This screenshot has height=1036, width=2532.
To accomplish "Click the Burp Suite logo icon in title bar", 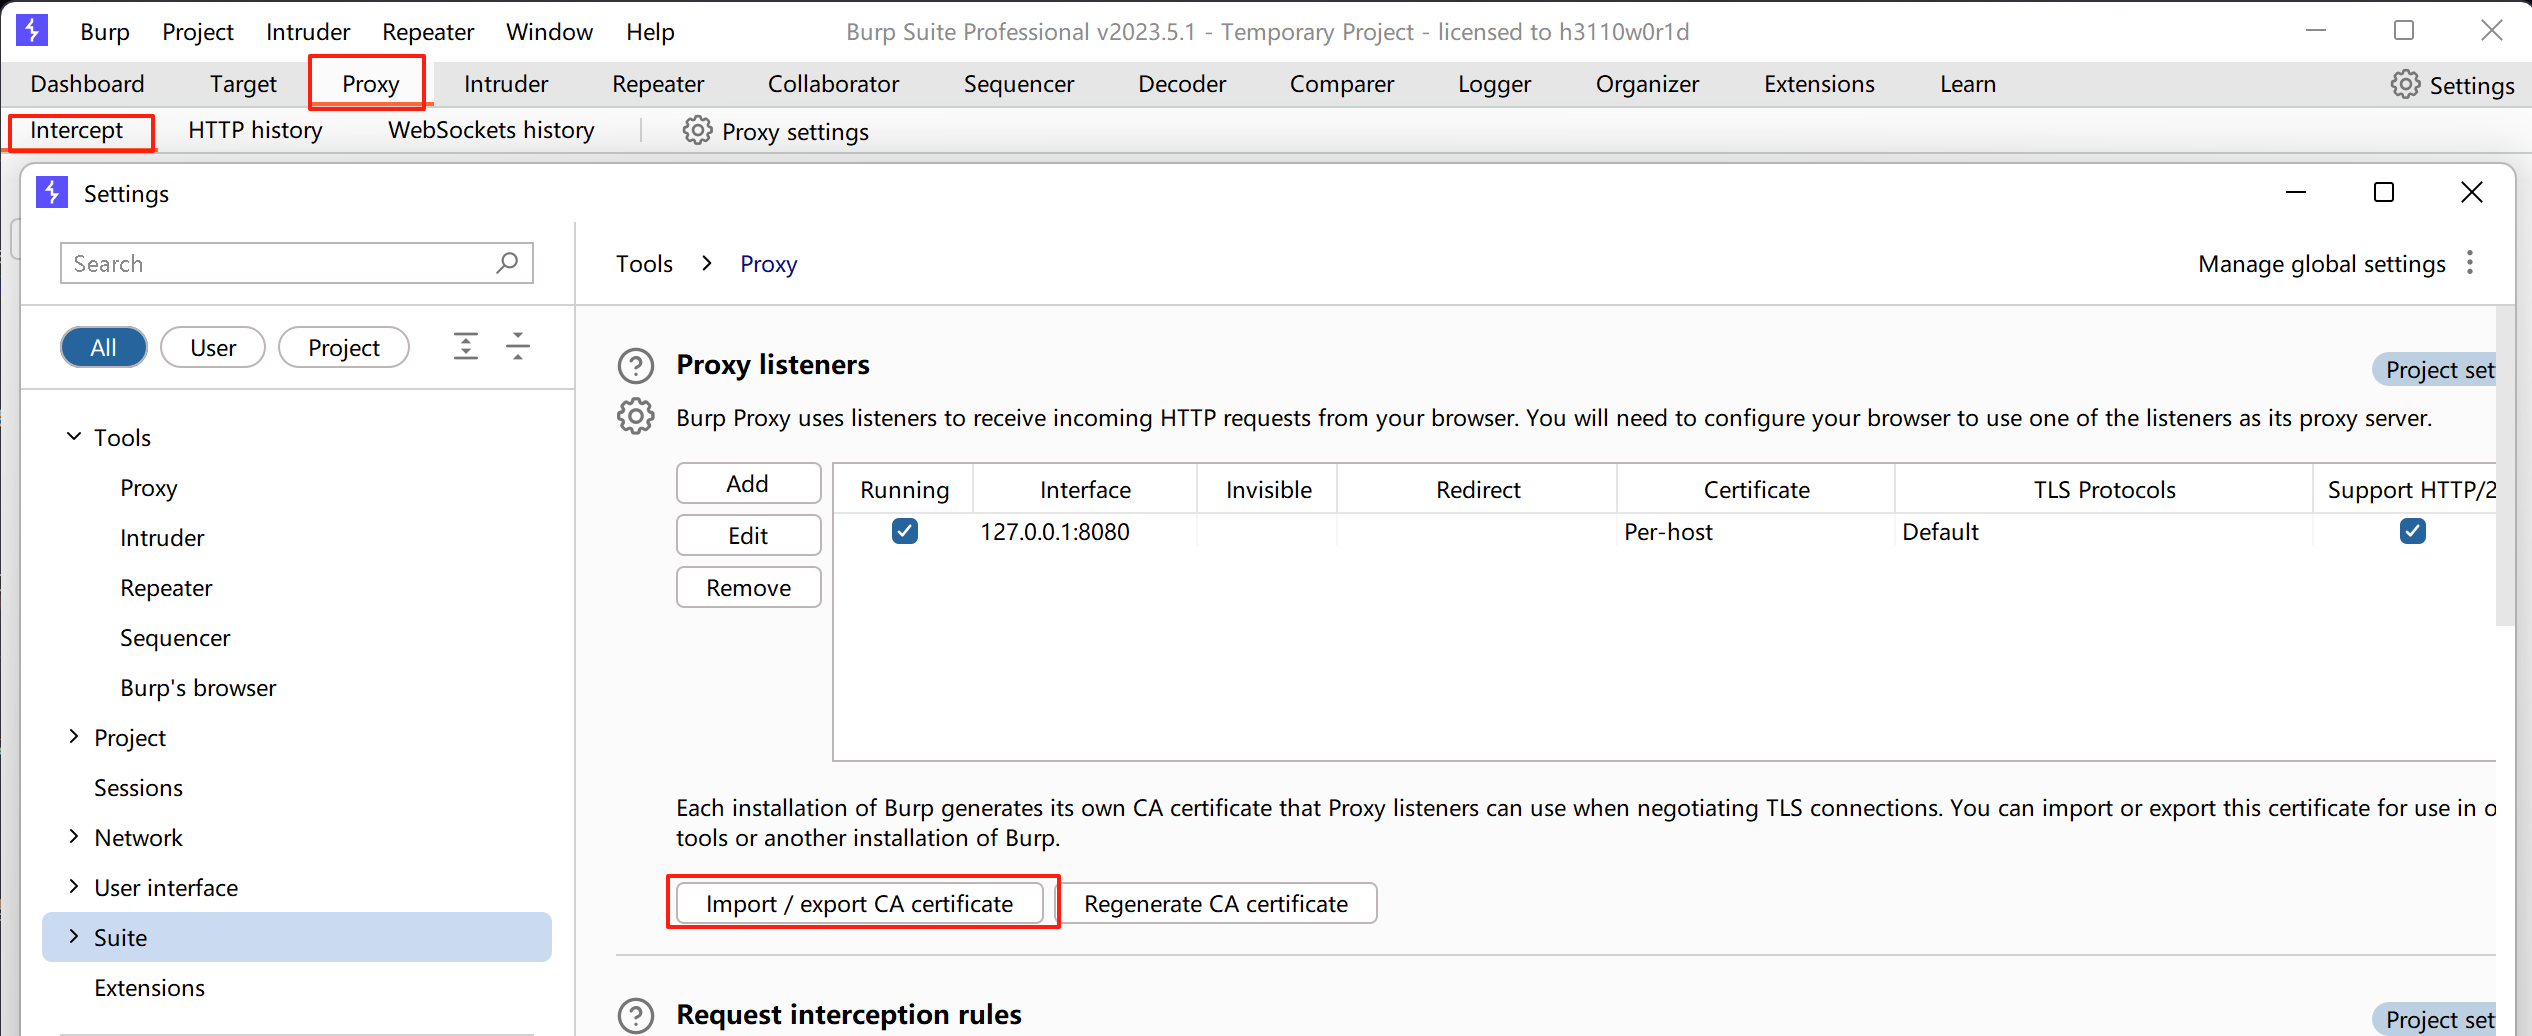I will point(31,30).
